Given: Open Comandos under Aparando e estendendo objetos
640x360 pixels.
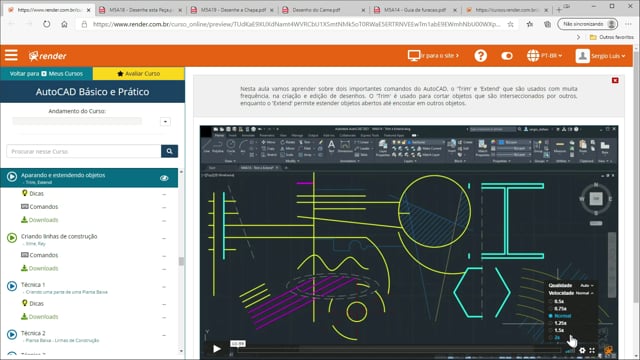Looking at the screenshot, I should point(44,207).
